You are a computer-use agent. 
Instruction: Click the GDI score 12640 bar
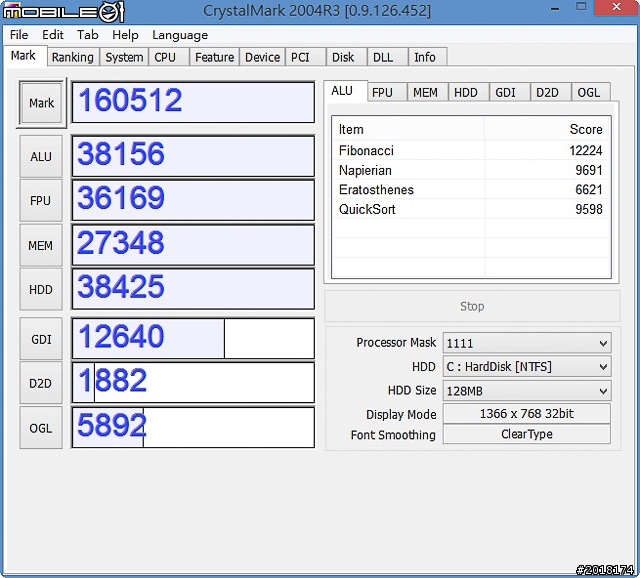(193, 338)
